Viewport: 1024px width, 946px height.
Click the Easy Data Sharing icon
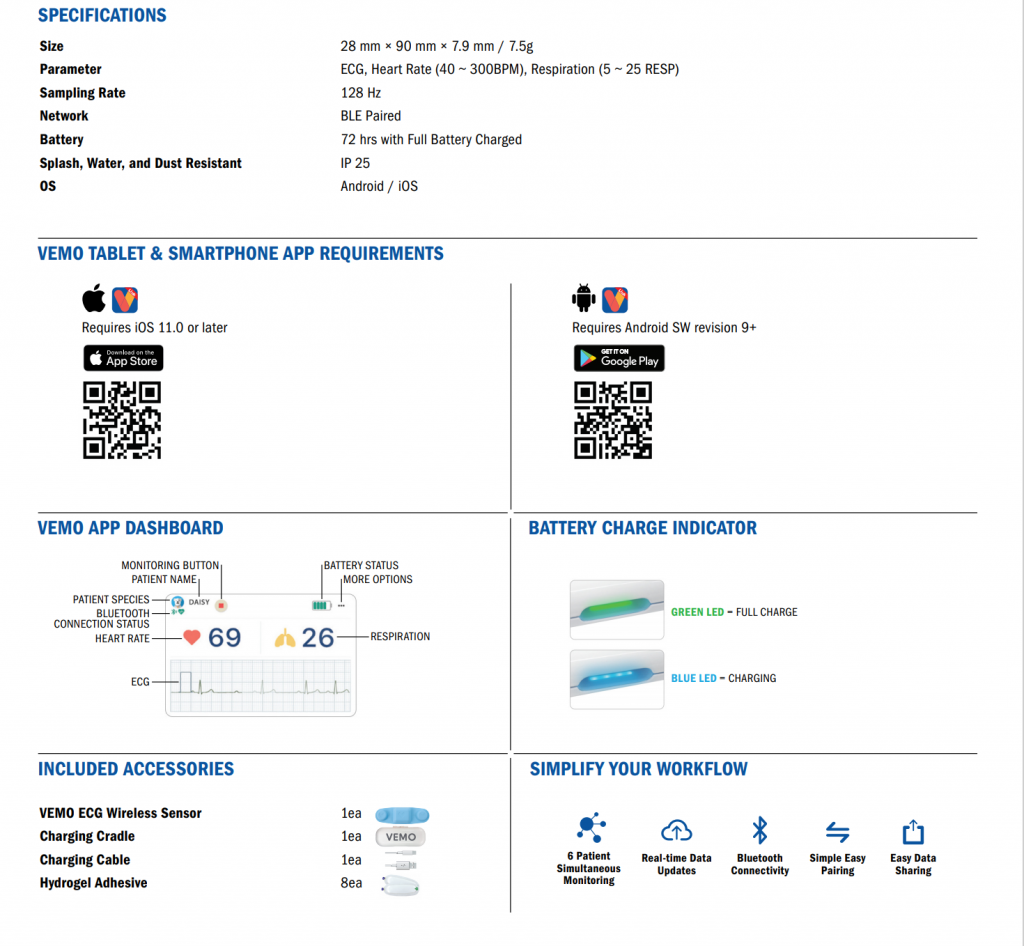pyautogui.click(x=913, y=832)
